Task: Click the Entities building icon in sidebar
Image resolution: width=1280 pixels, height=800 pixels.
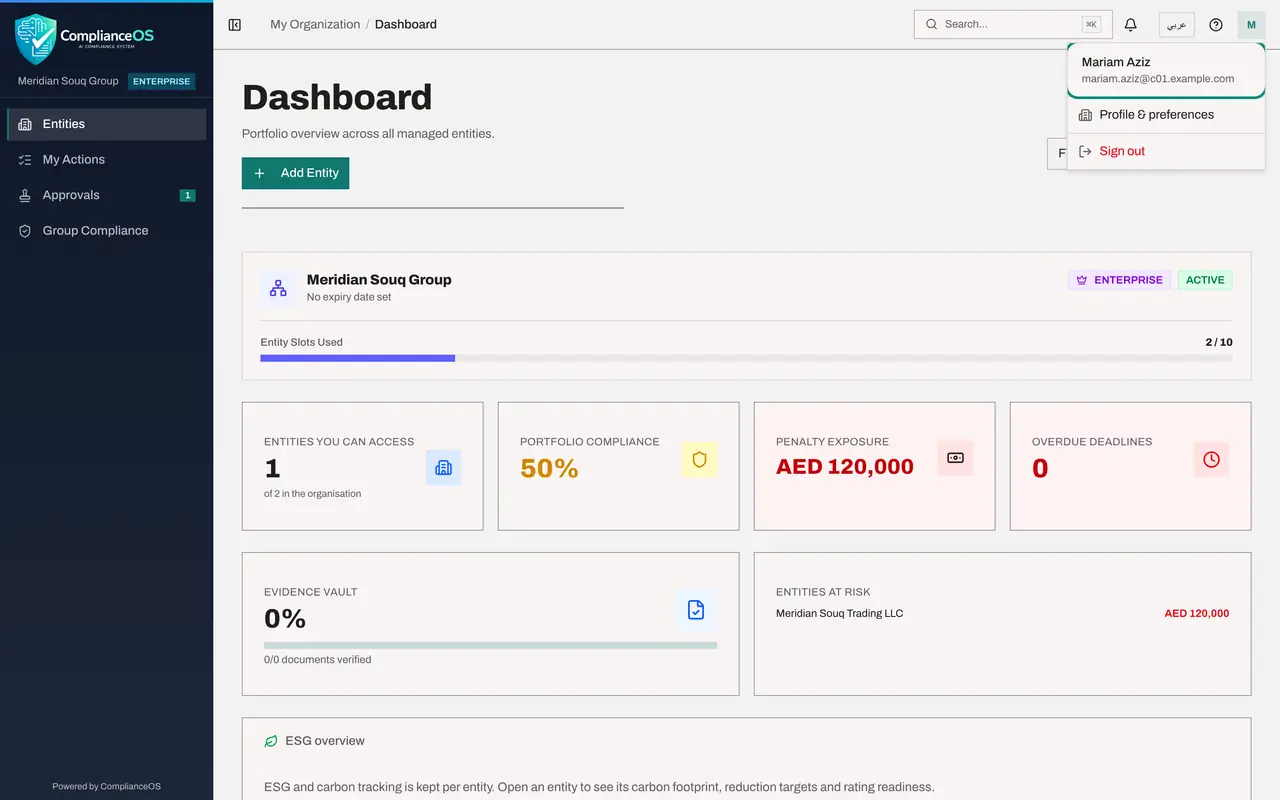Action: tap(25, 124)
